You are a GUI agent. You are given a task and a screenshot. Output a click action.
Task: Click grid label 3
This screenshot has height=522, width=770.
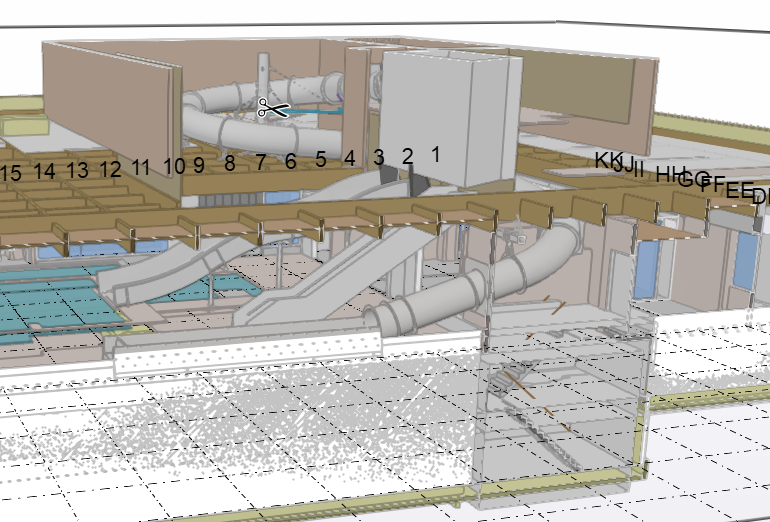[378, 157]
